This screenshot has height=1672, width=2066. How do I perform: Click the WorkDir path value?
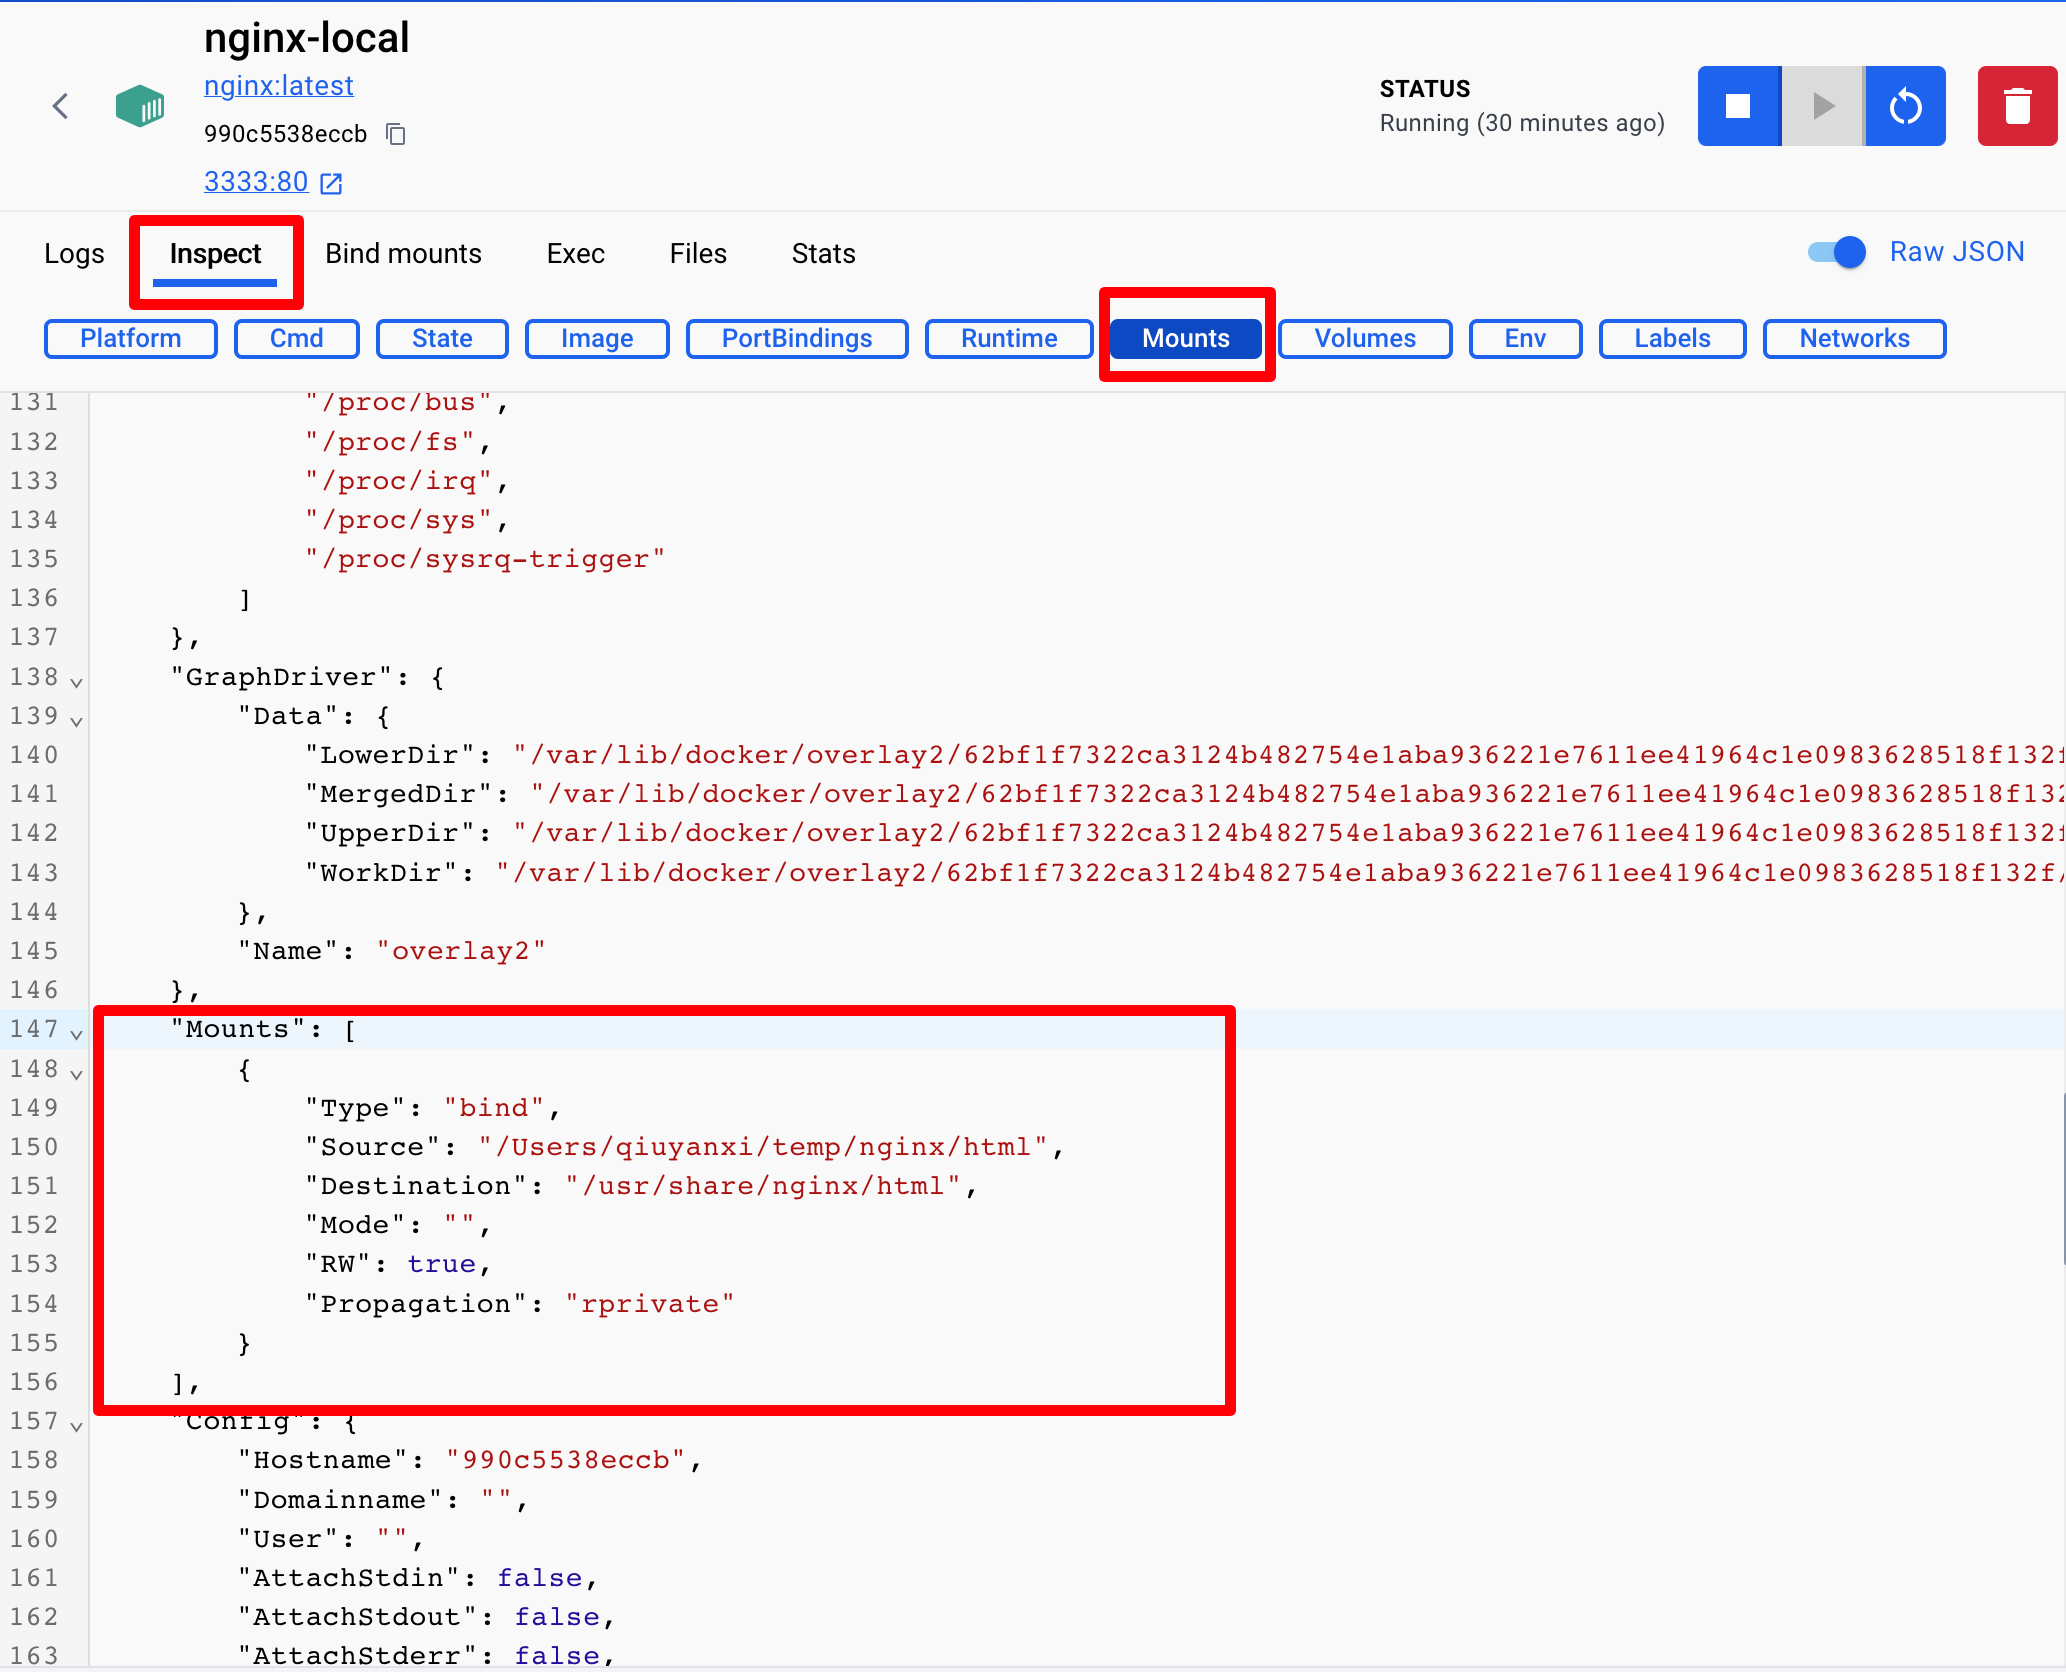1280,873
